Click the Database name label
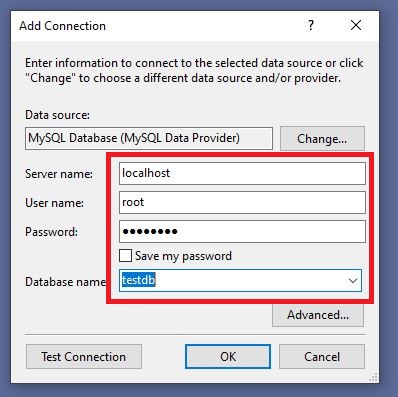398x397 pixels. tap(65, 282)
